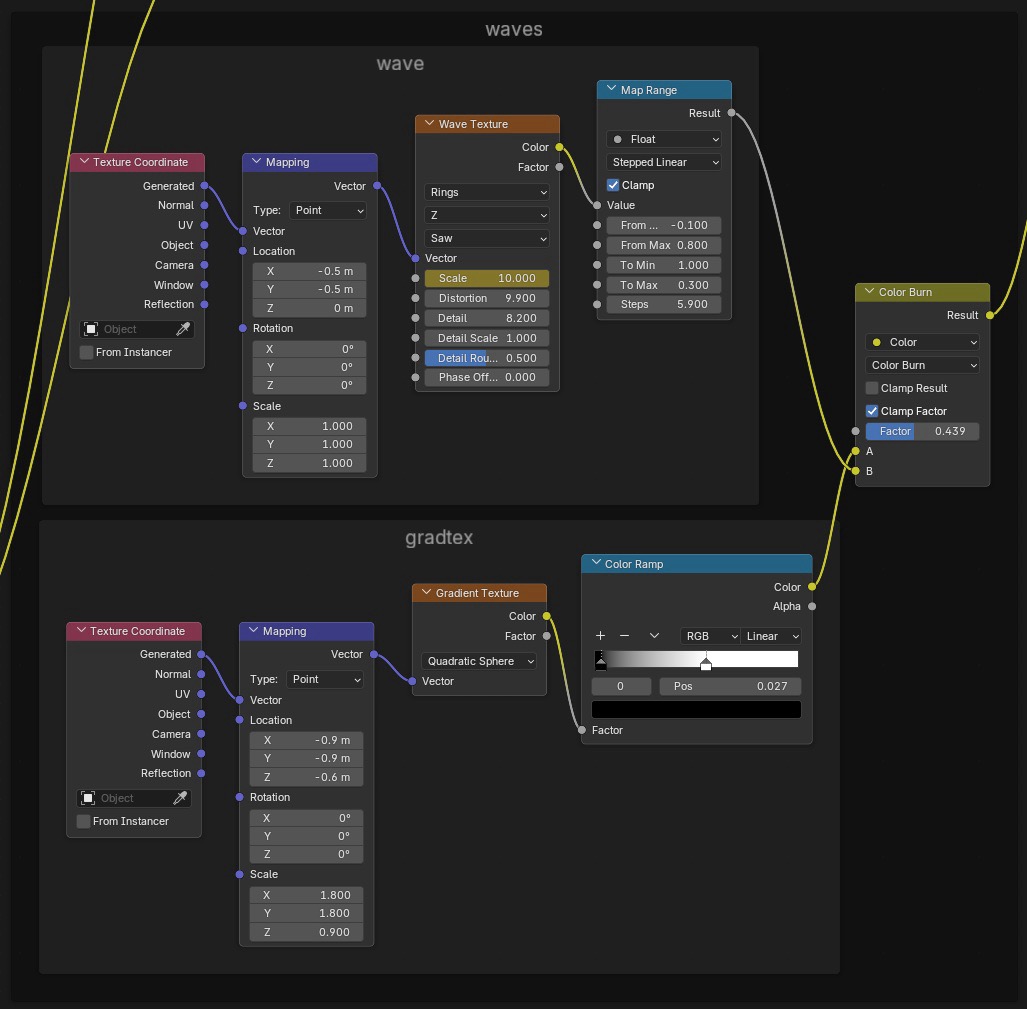Click the eyedropper in the gradtex Texture Coordinate node

pos(180,798)
